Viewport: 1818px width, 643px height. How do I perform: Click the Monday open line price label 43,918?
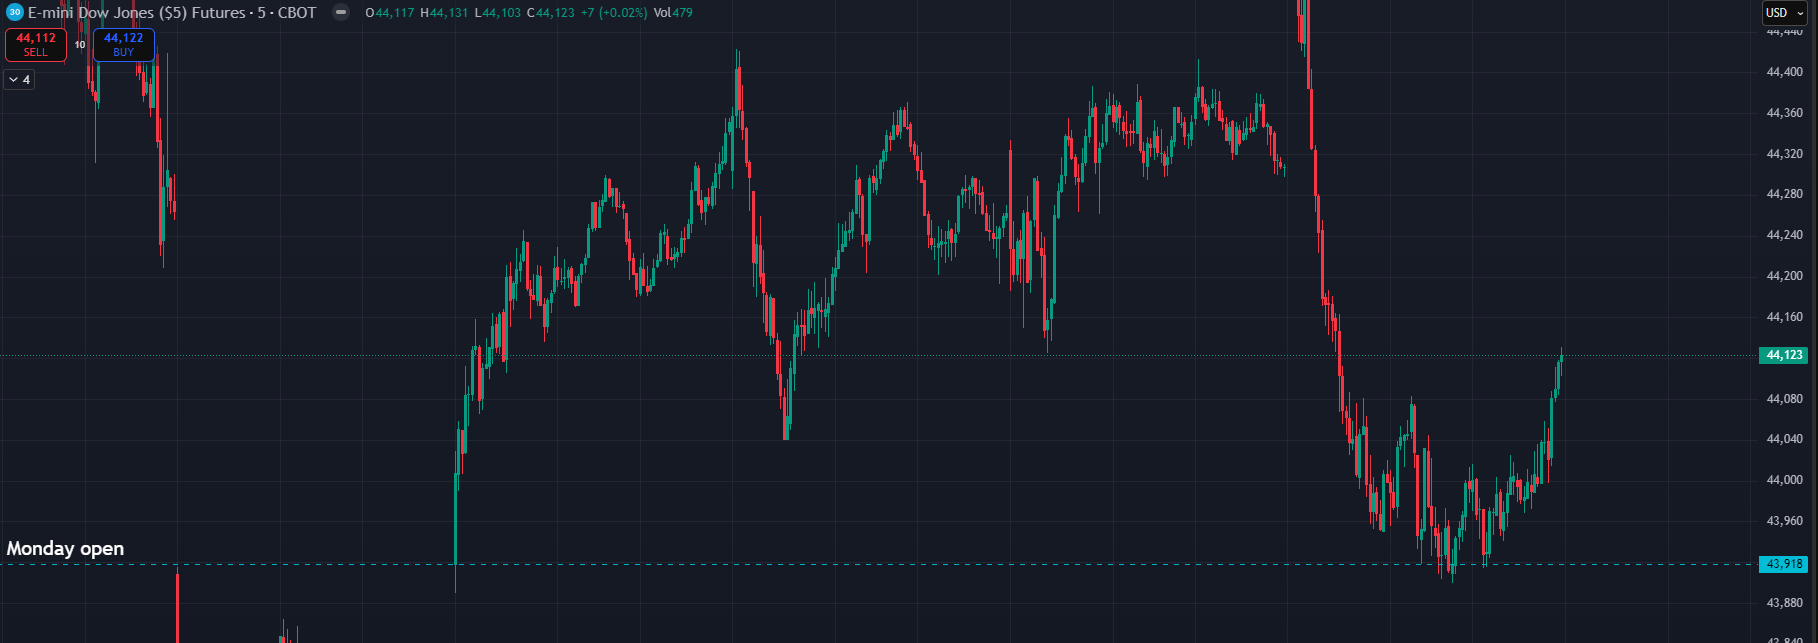(x=1783, y=564)
